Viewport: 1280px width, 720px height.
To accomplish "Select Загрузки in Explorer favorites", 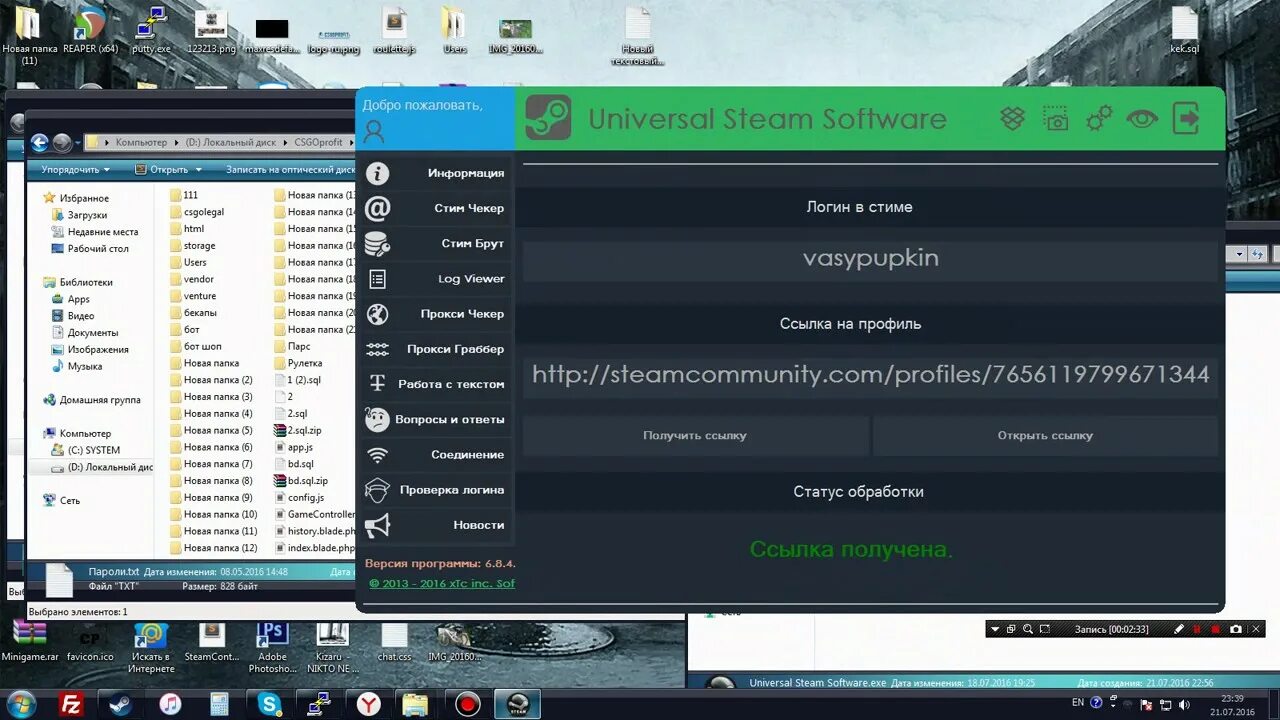I will (x=87, y=215).
